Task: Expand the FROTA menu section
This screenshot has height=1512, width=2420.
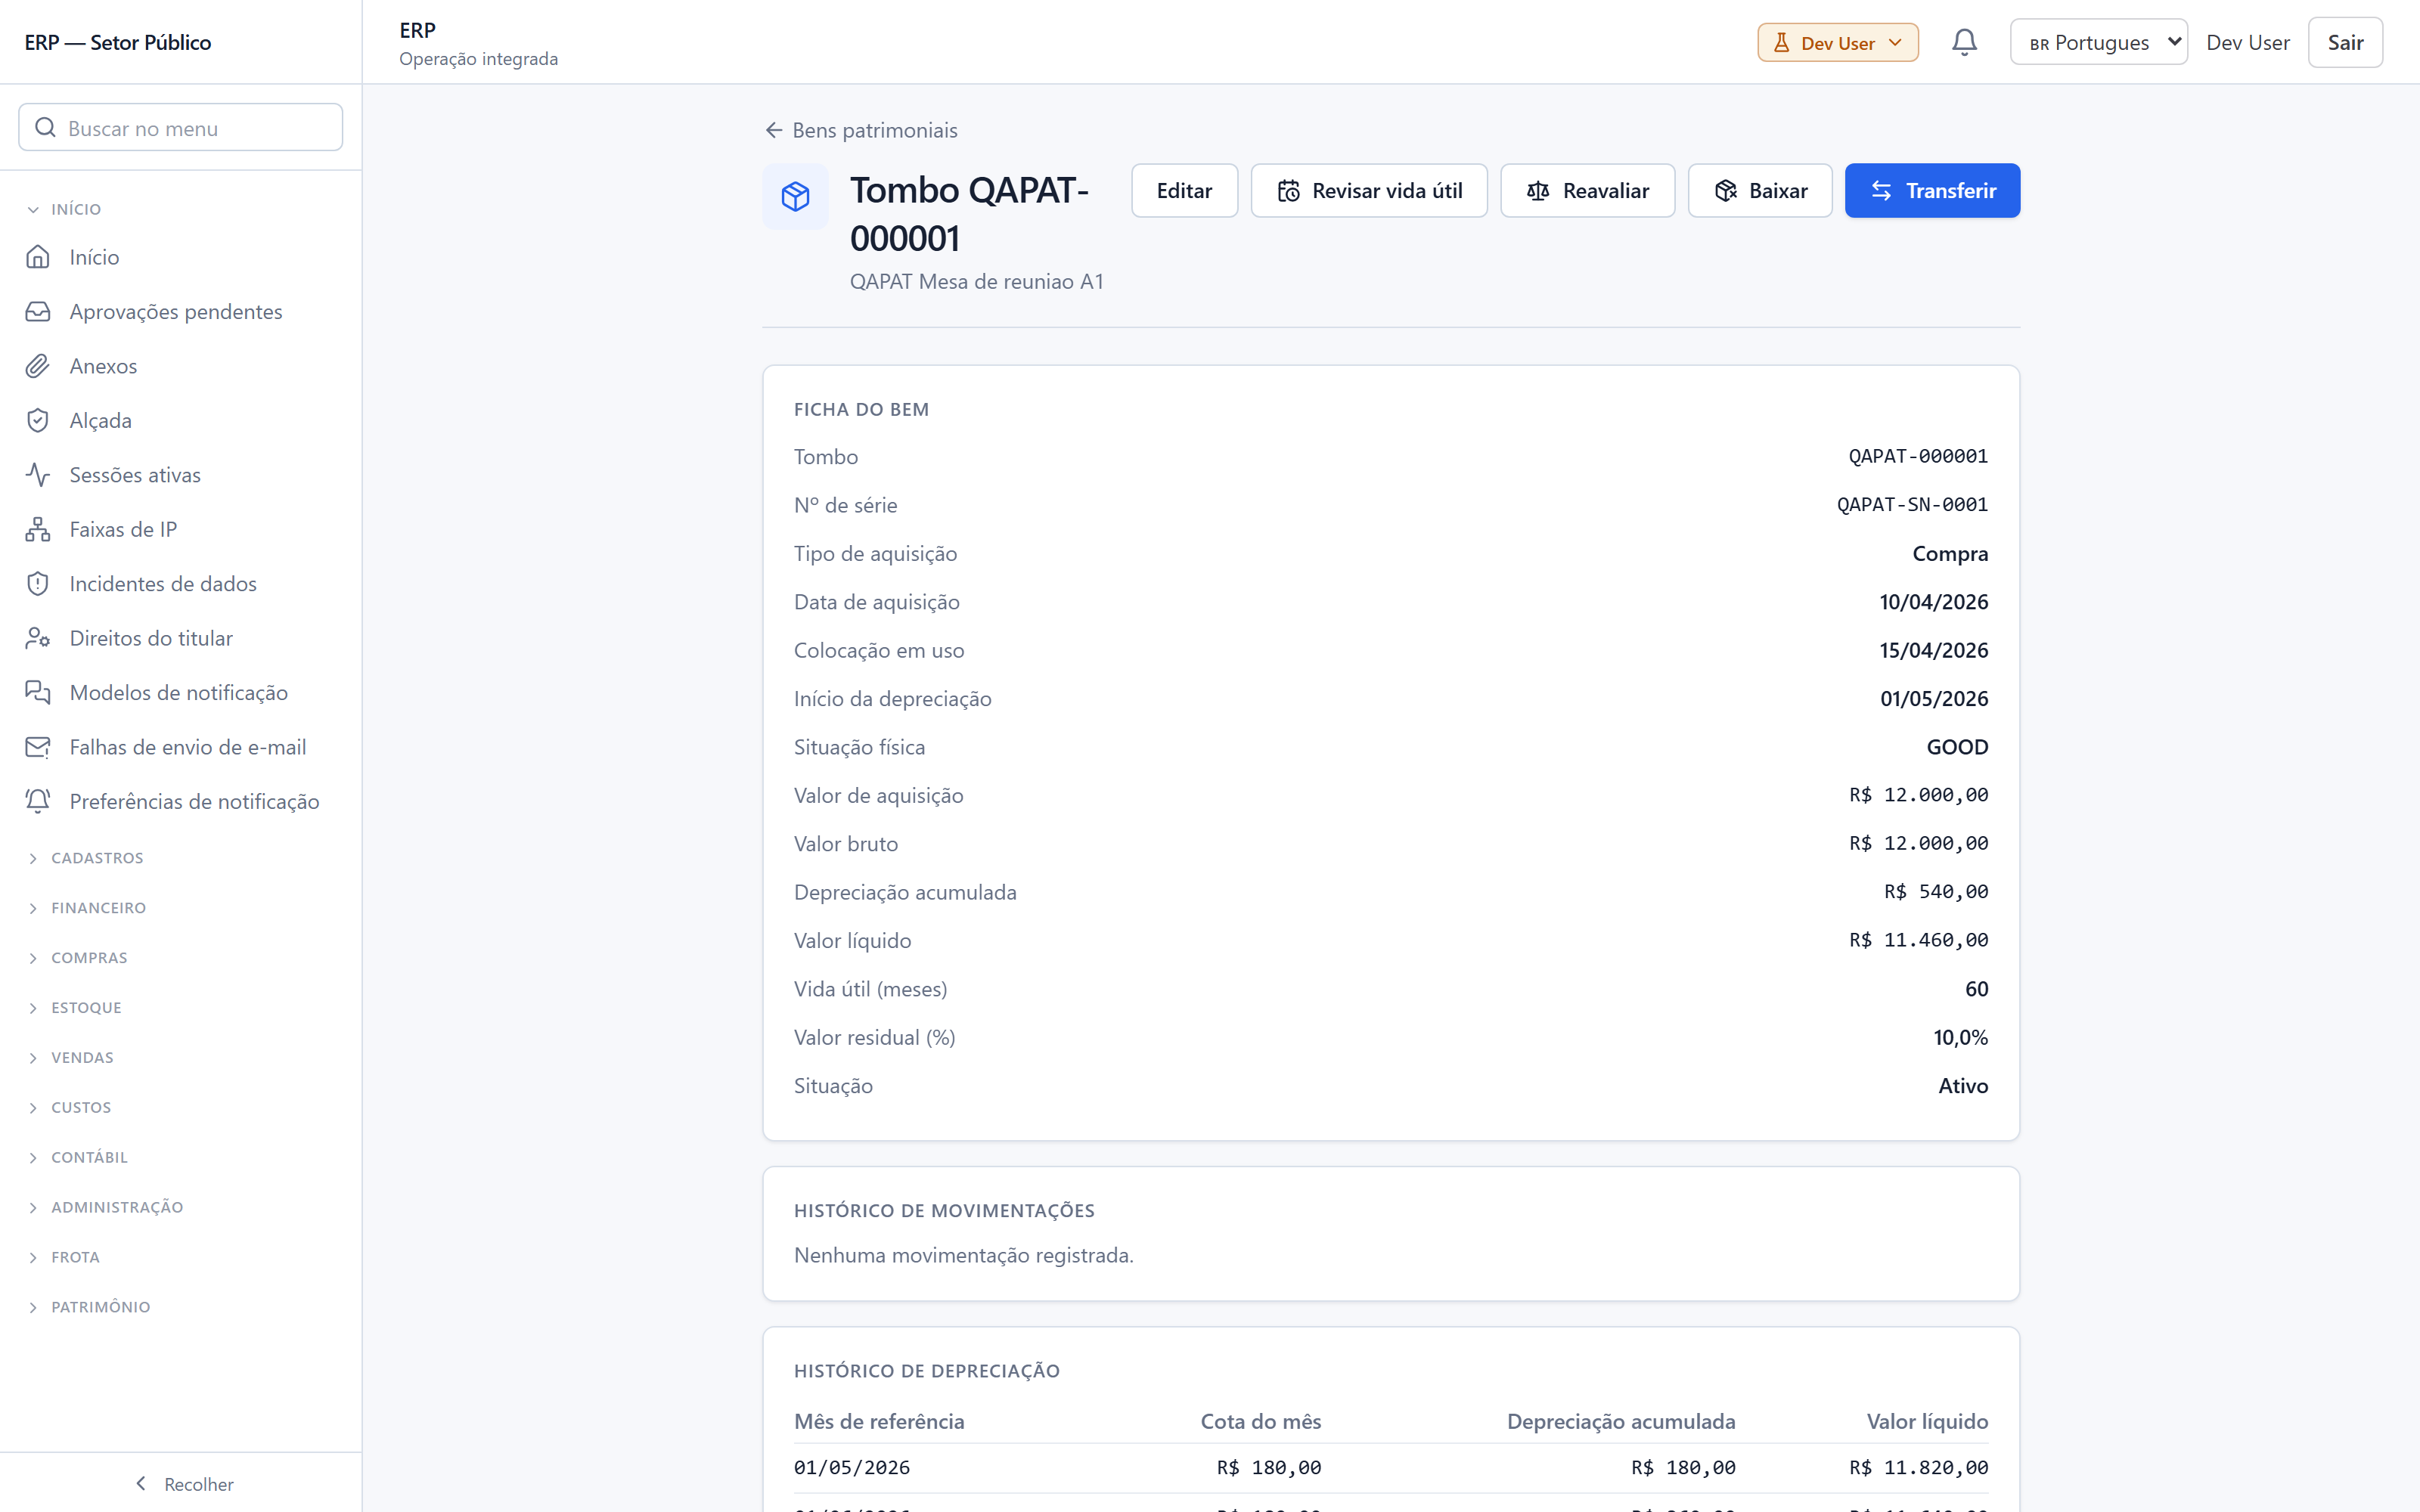Action: click(64, 1257)
